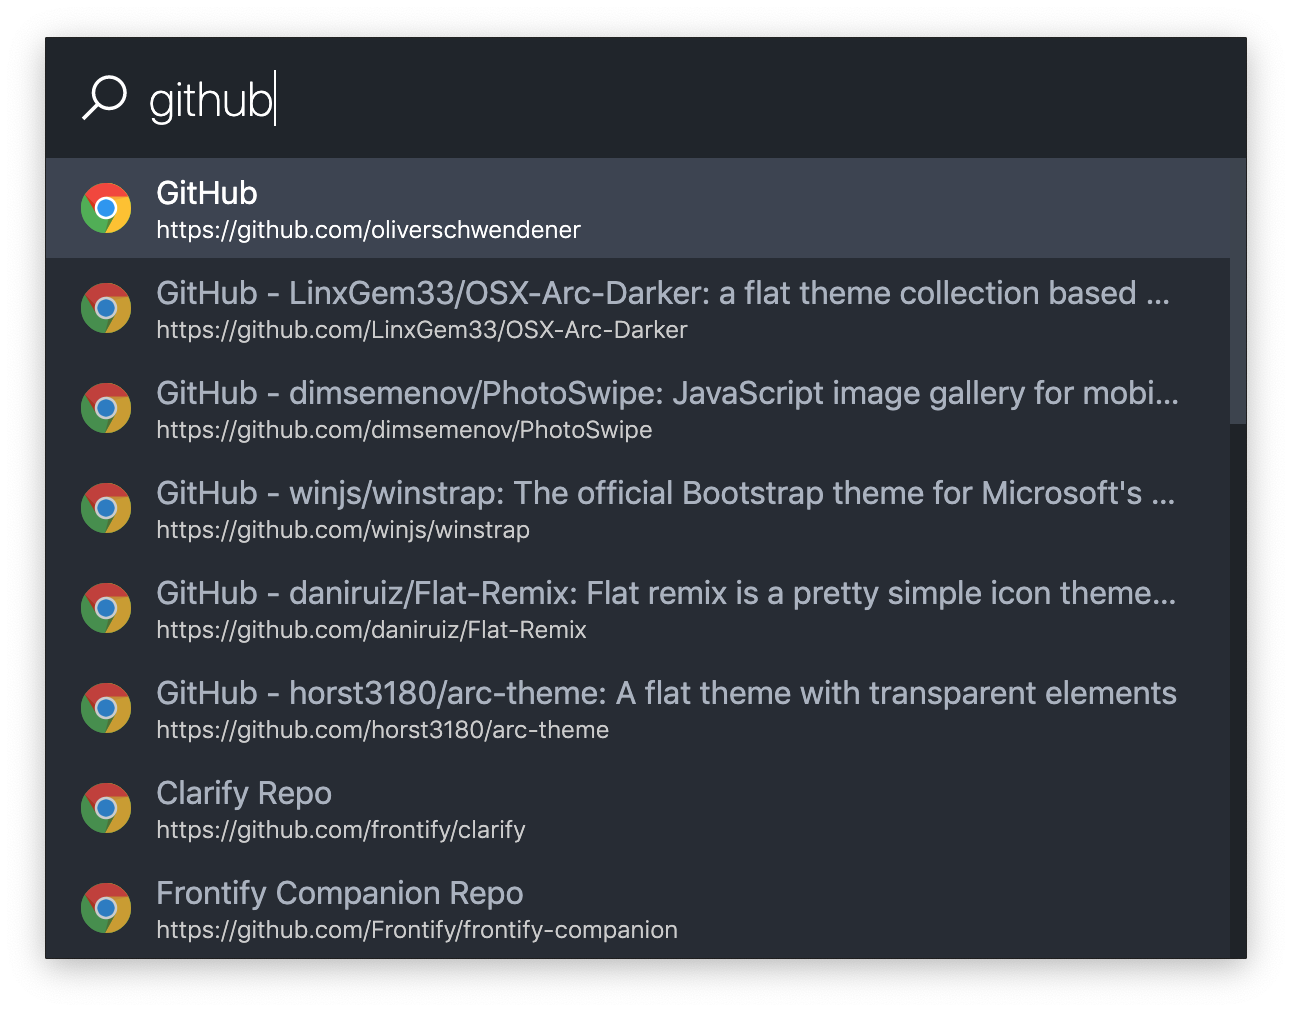The width and height of the screenshot is (1292, 1012).
Task: Click the Chrome icon next to Clarify Repo
Action: 106,808
